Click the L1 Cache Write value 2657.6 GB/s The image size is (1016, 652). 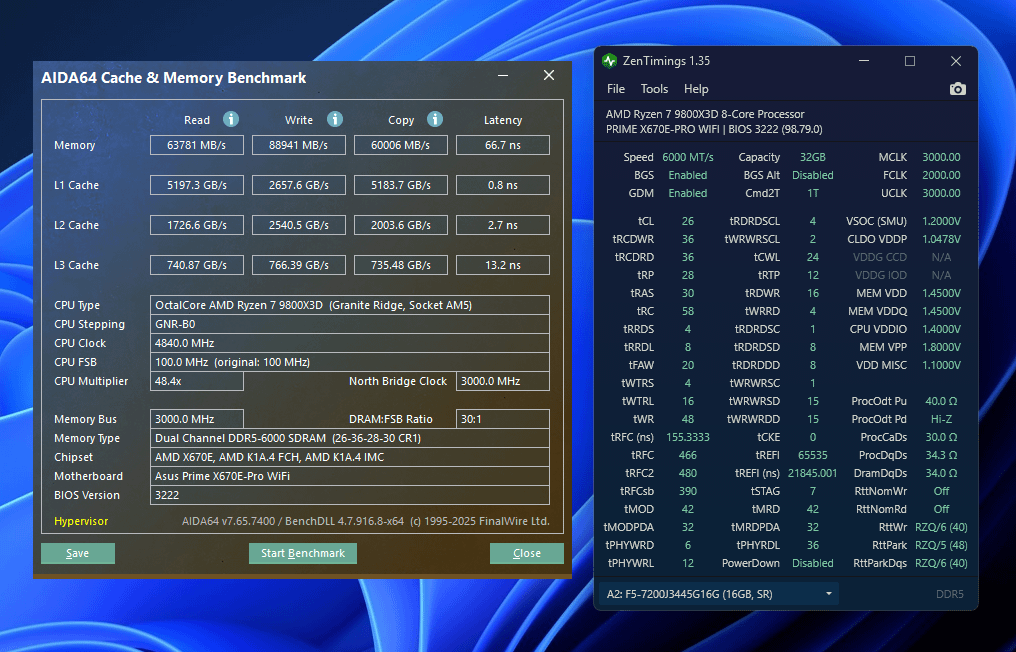click(299, 185)
